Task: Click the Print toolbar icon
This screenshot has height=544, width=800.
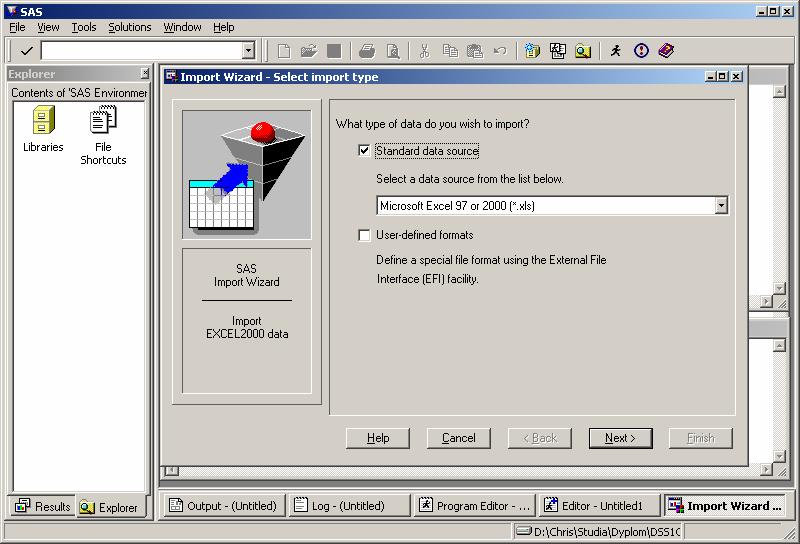Action: point(367,51)
